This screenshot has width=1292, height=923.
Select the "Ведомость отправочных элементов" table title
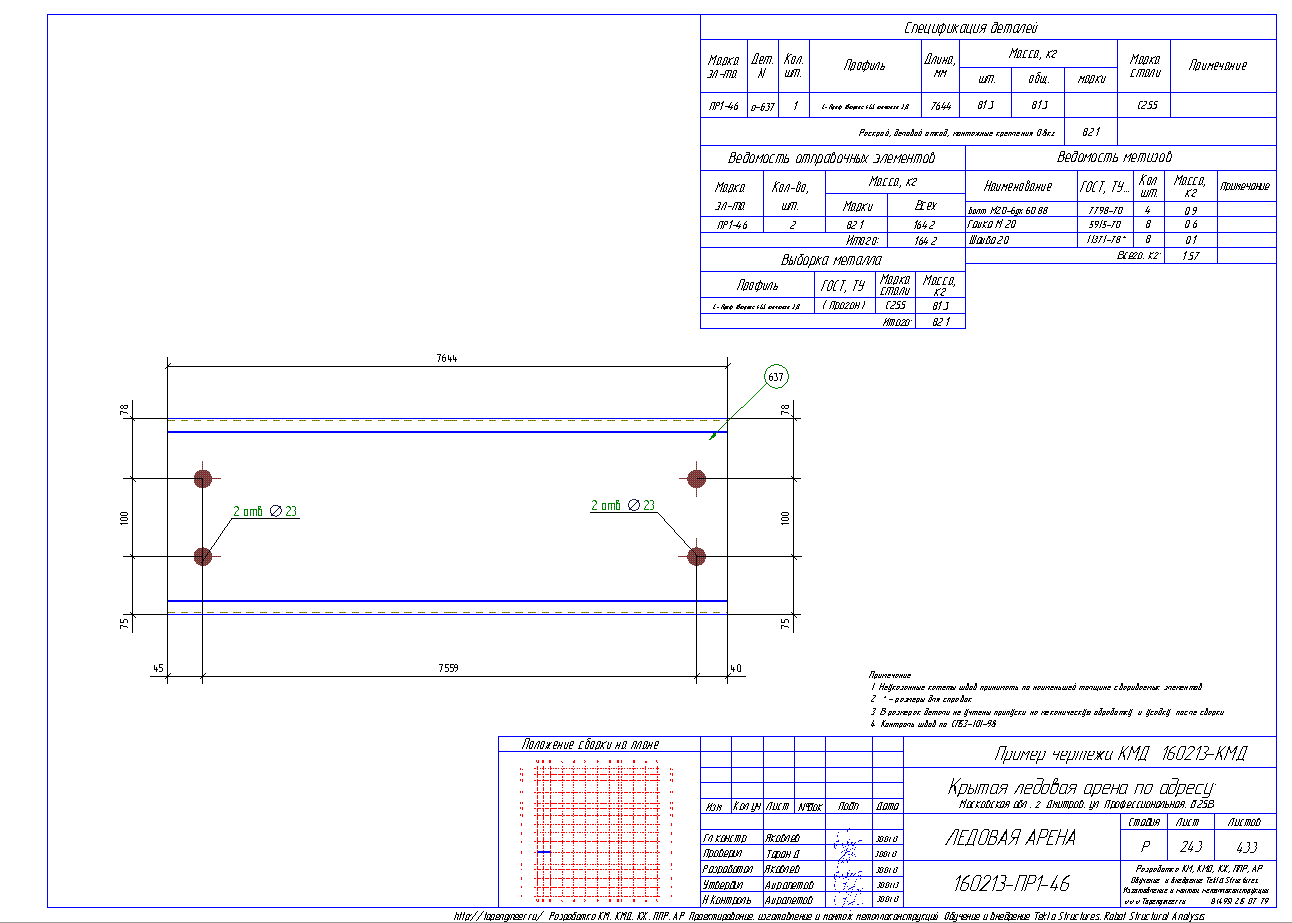point(832,158)
